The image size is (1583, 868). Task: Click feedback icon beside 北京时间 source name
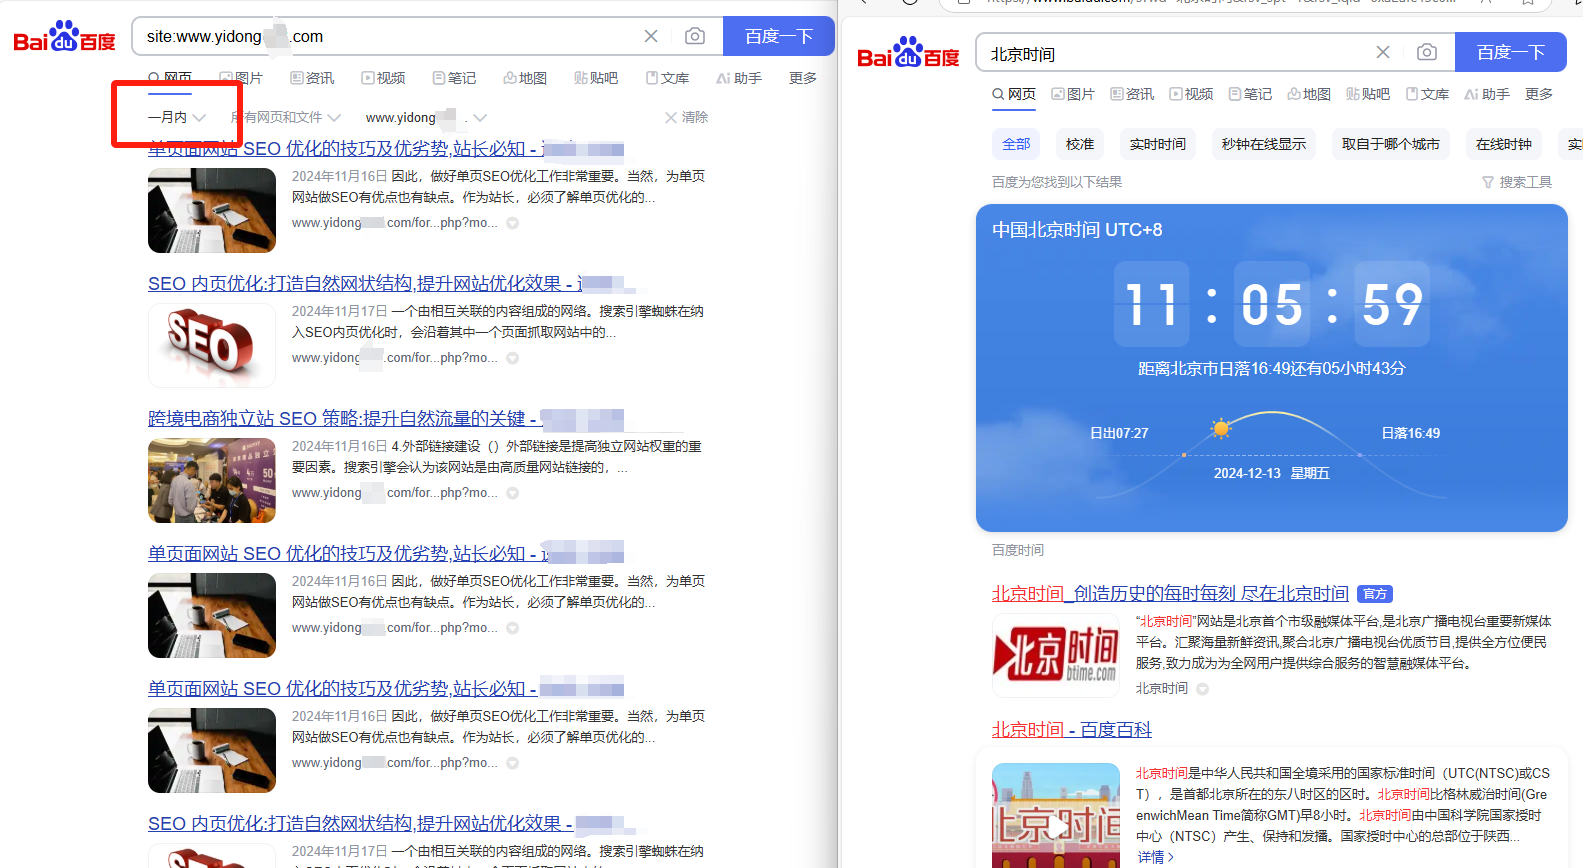(1203, 689)
